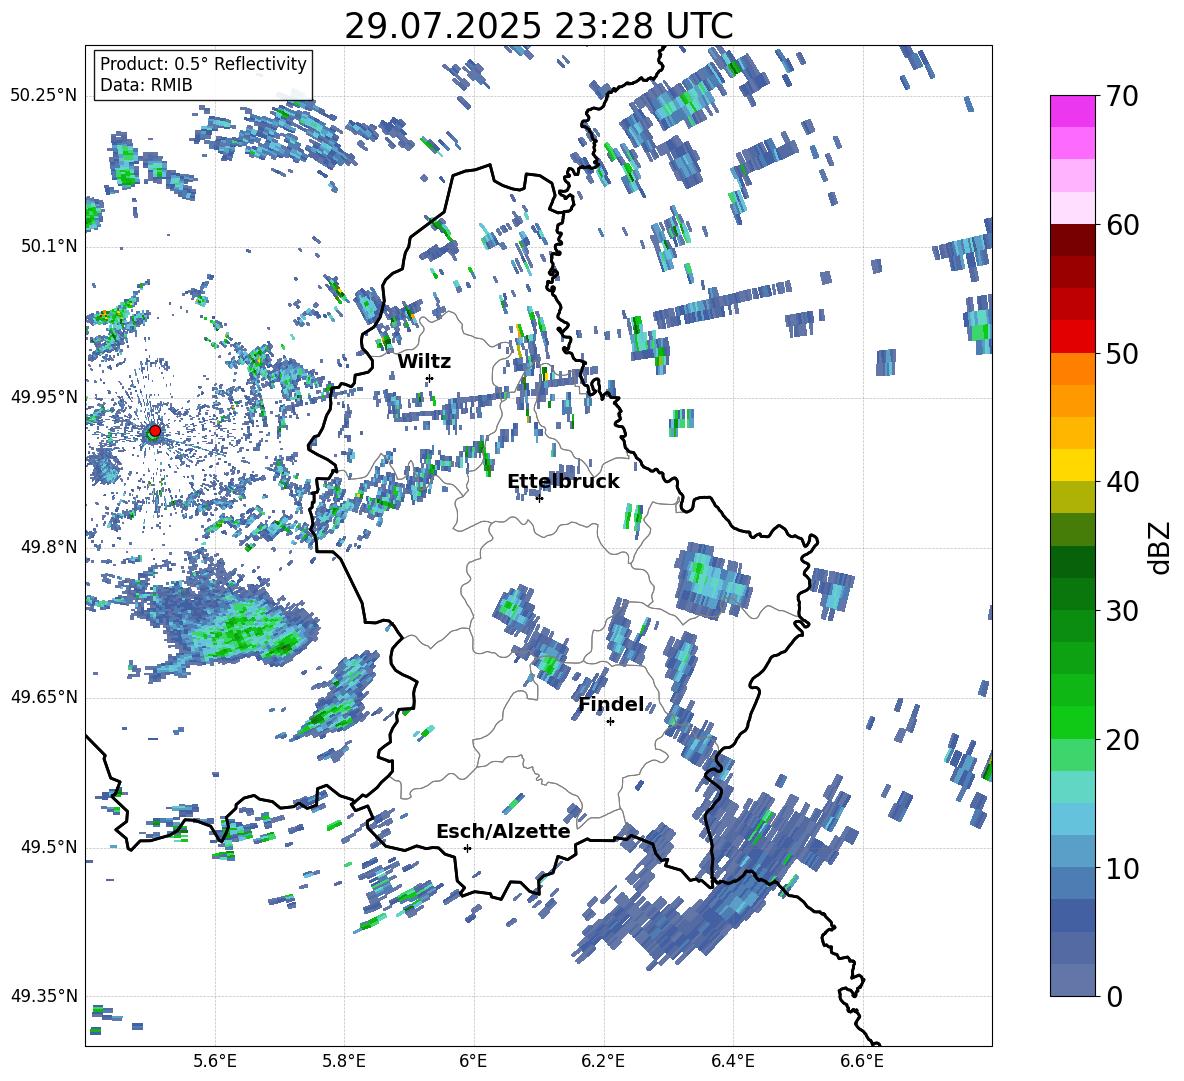Click the 6.6°E longitude tick label
The image size is (1184, 1081).
(862, 1061)
